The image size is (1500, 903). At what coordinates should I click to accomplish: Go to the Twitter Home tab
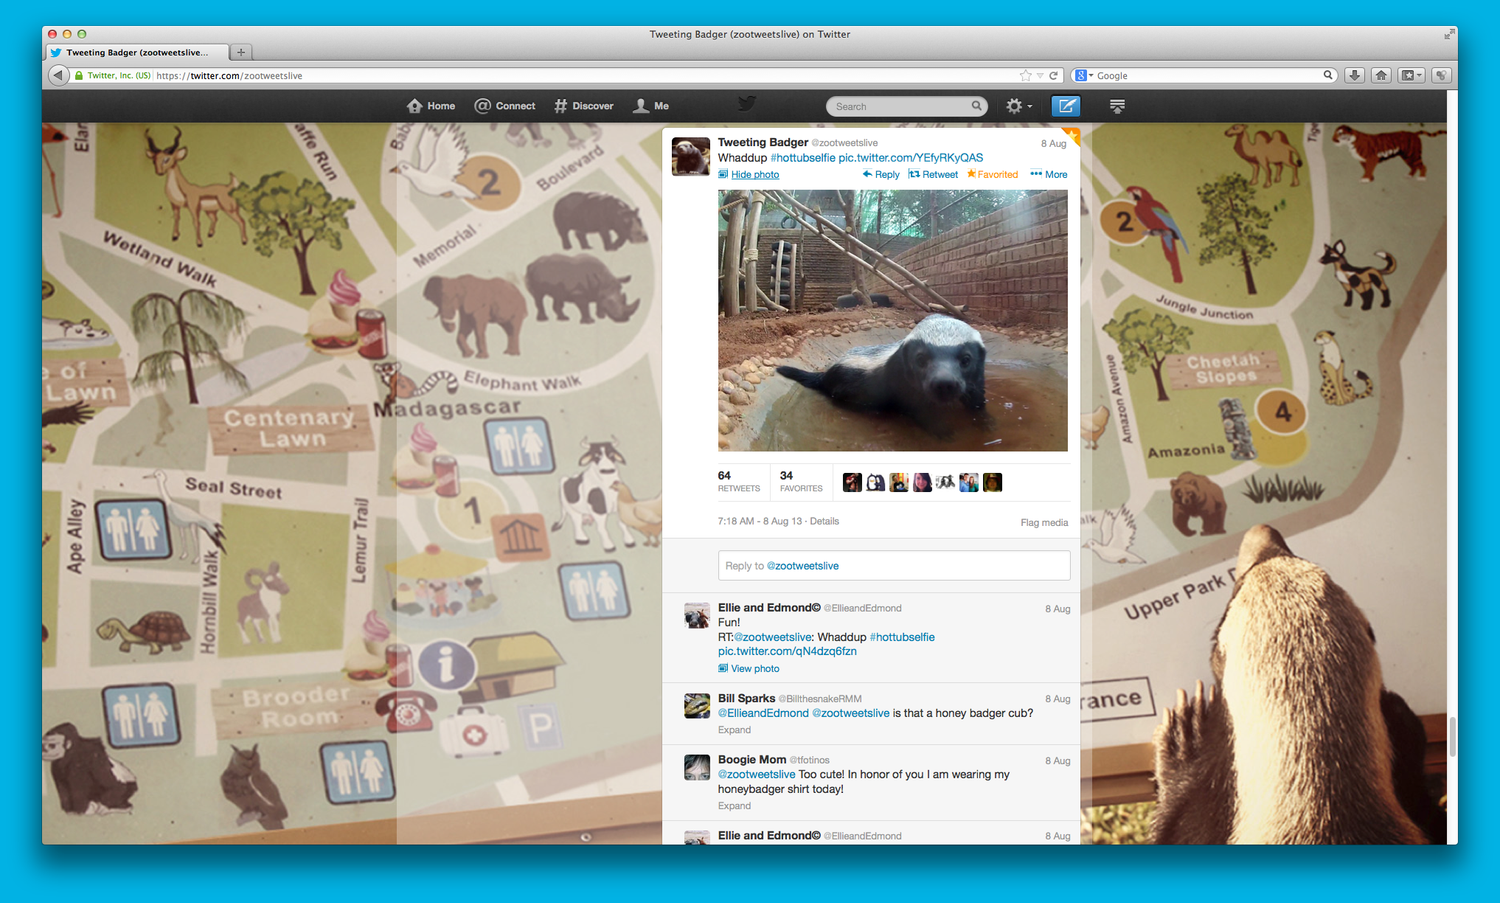[431, 106]
